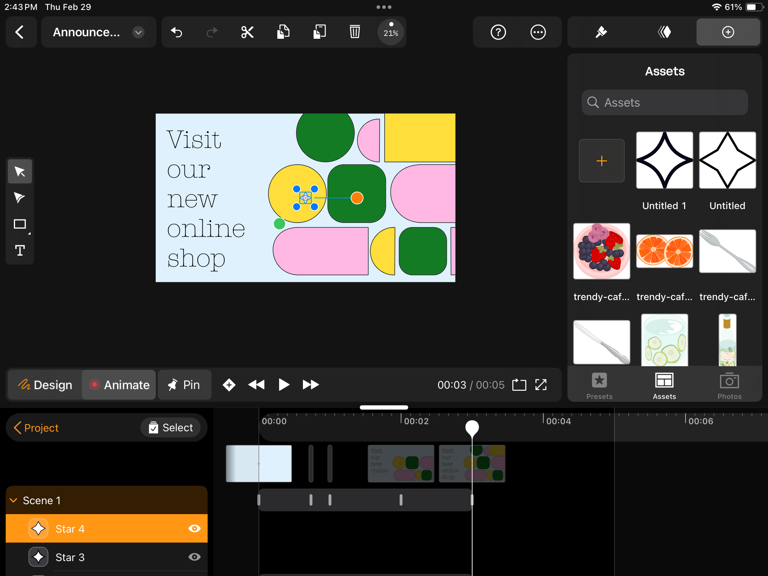Select the Text tool

tap(20, 251)
